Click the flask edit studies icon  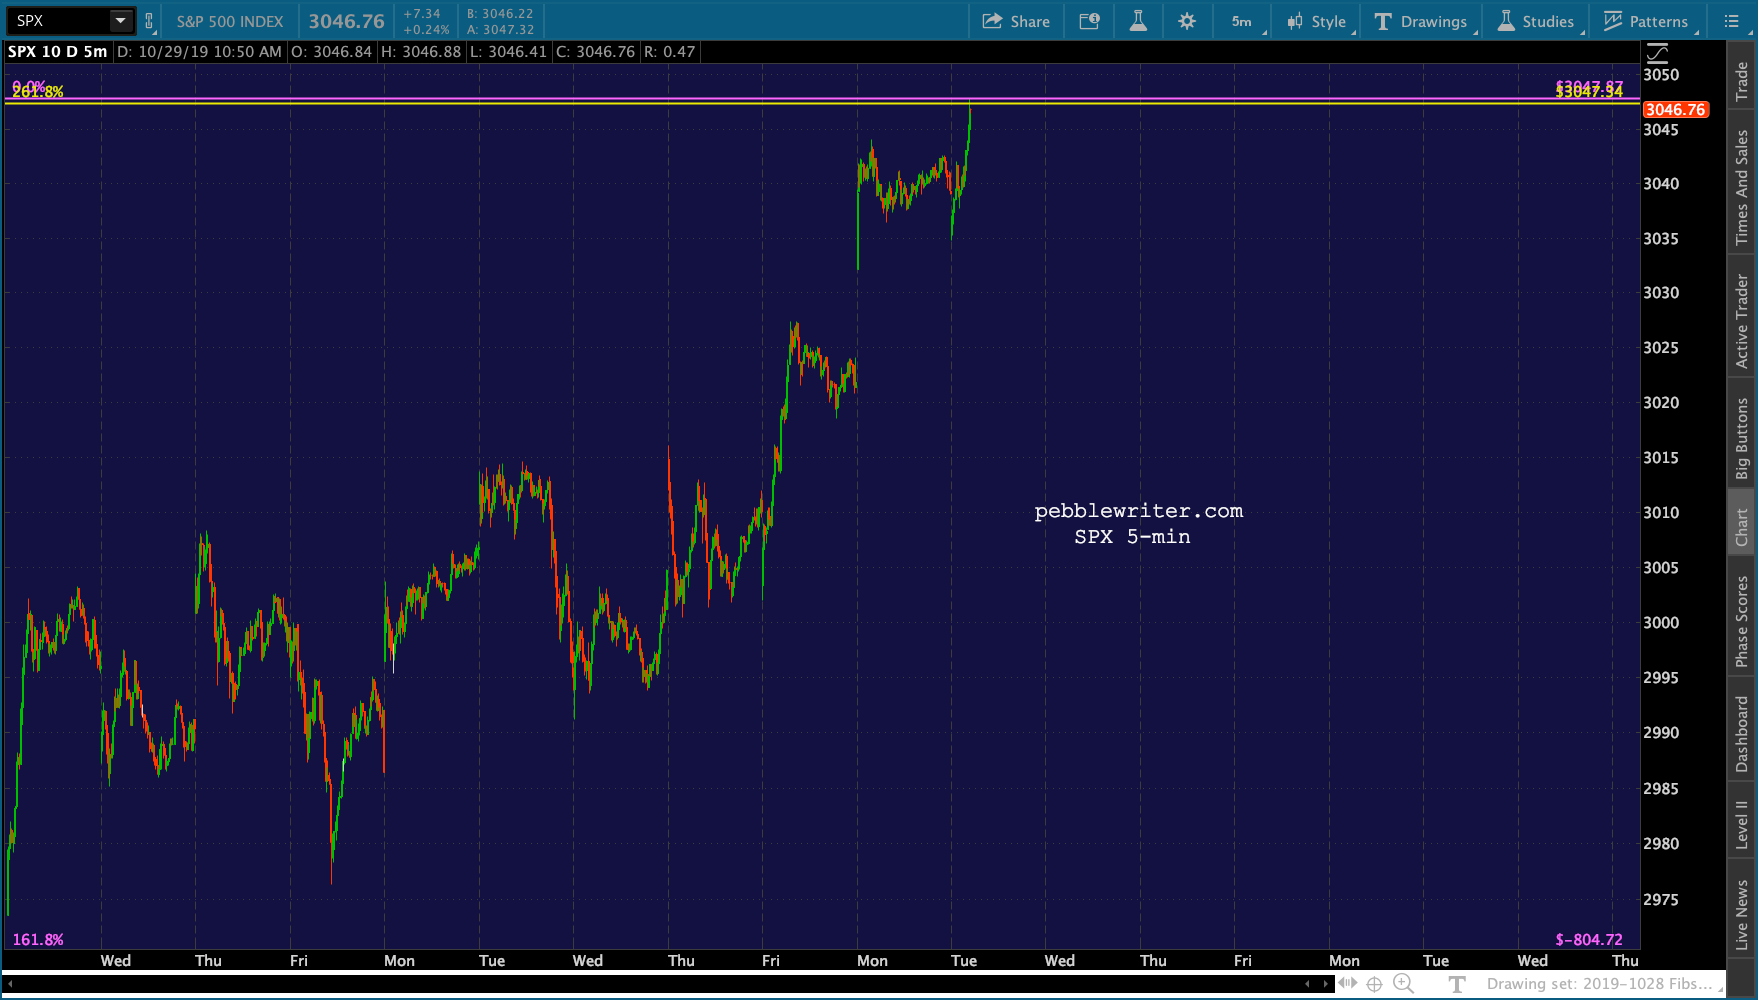1138,21
